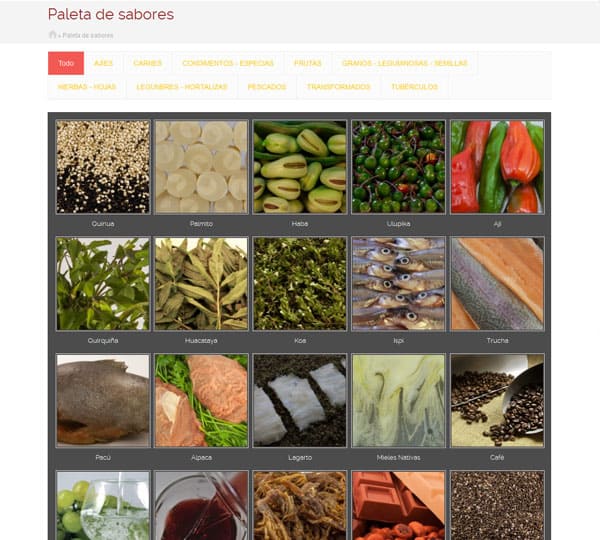
Task: Click the home icon in breadcrumb
Action: pos(53,35)
